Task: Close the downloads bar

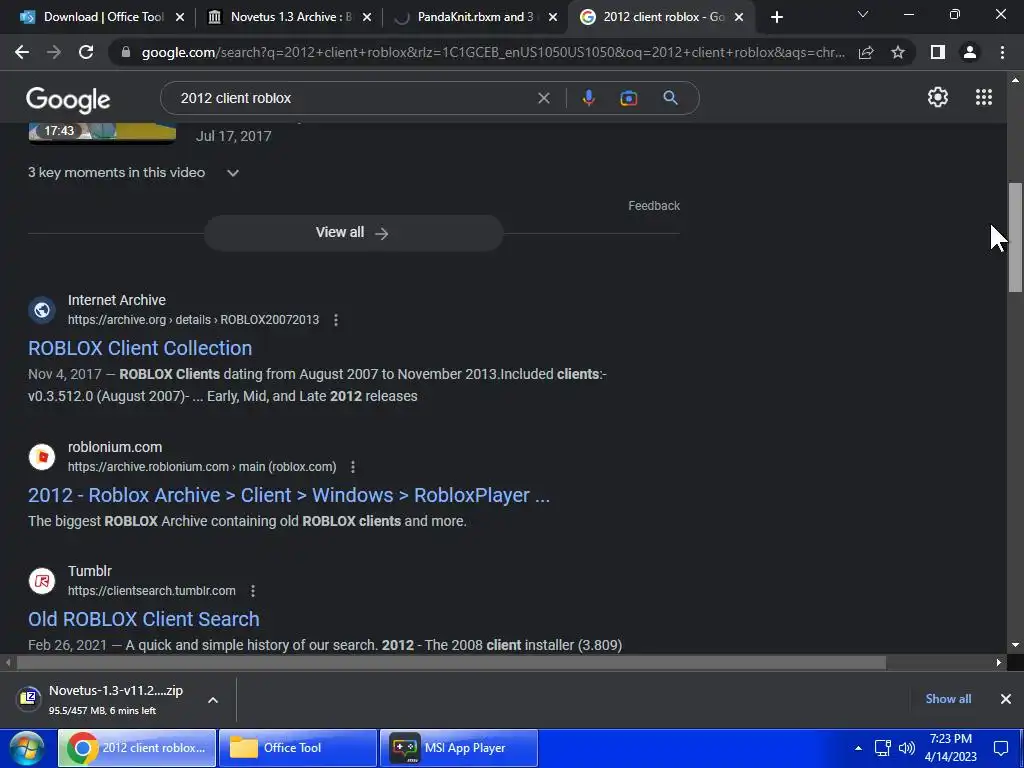Action: [1006, 699]
